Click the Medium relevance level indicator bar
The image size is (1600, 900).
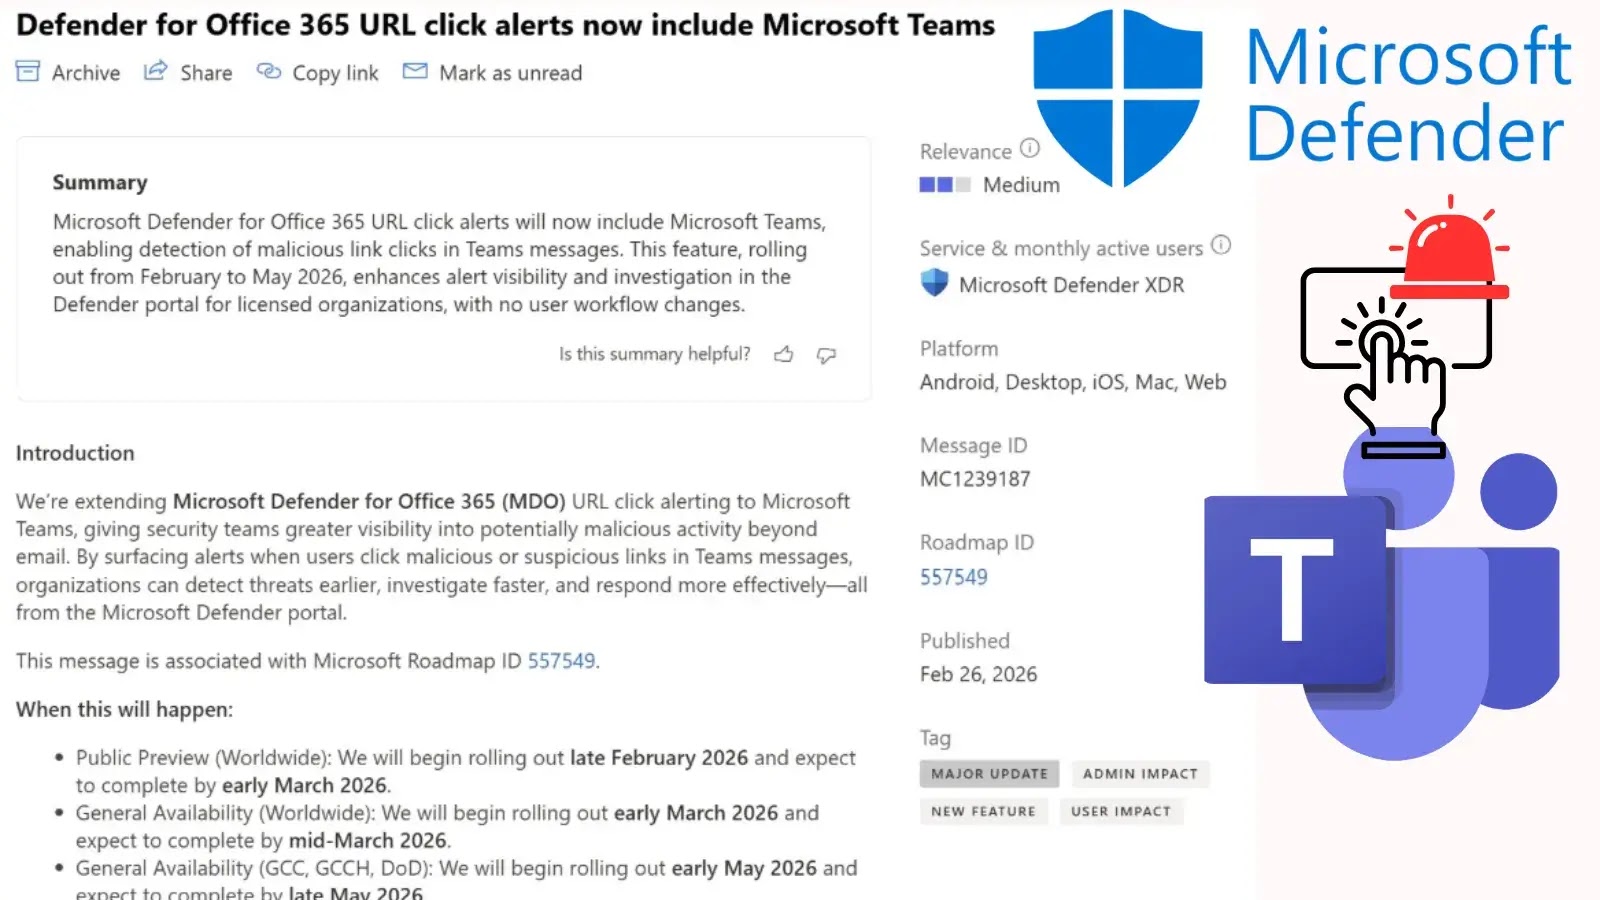[941, 184]
